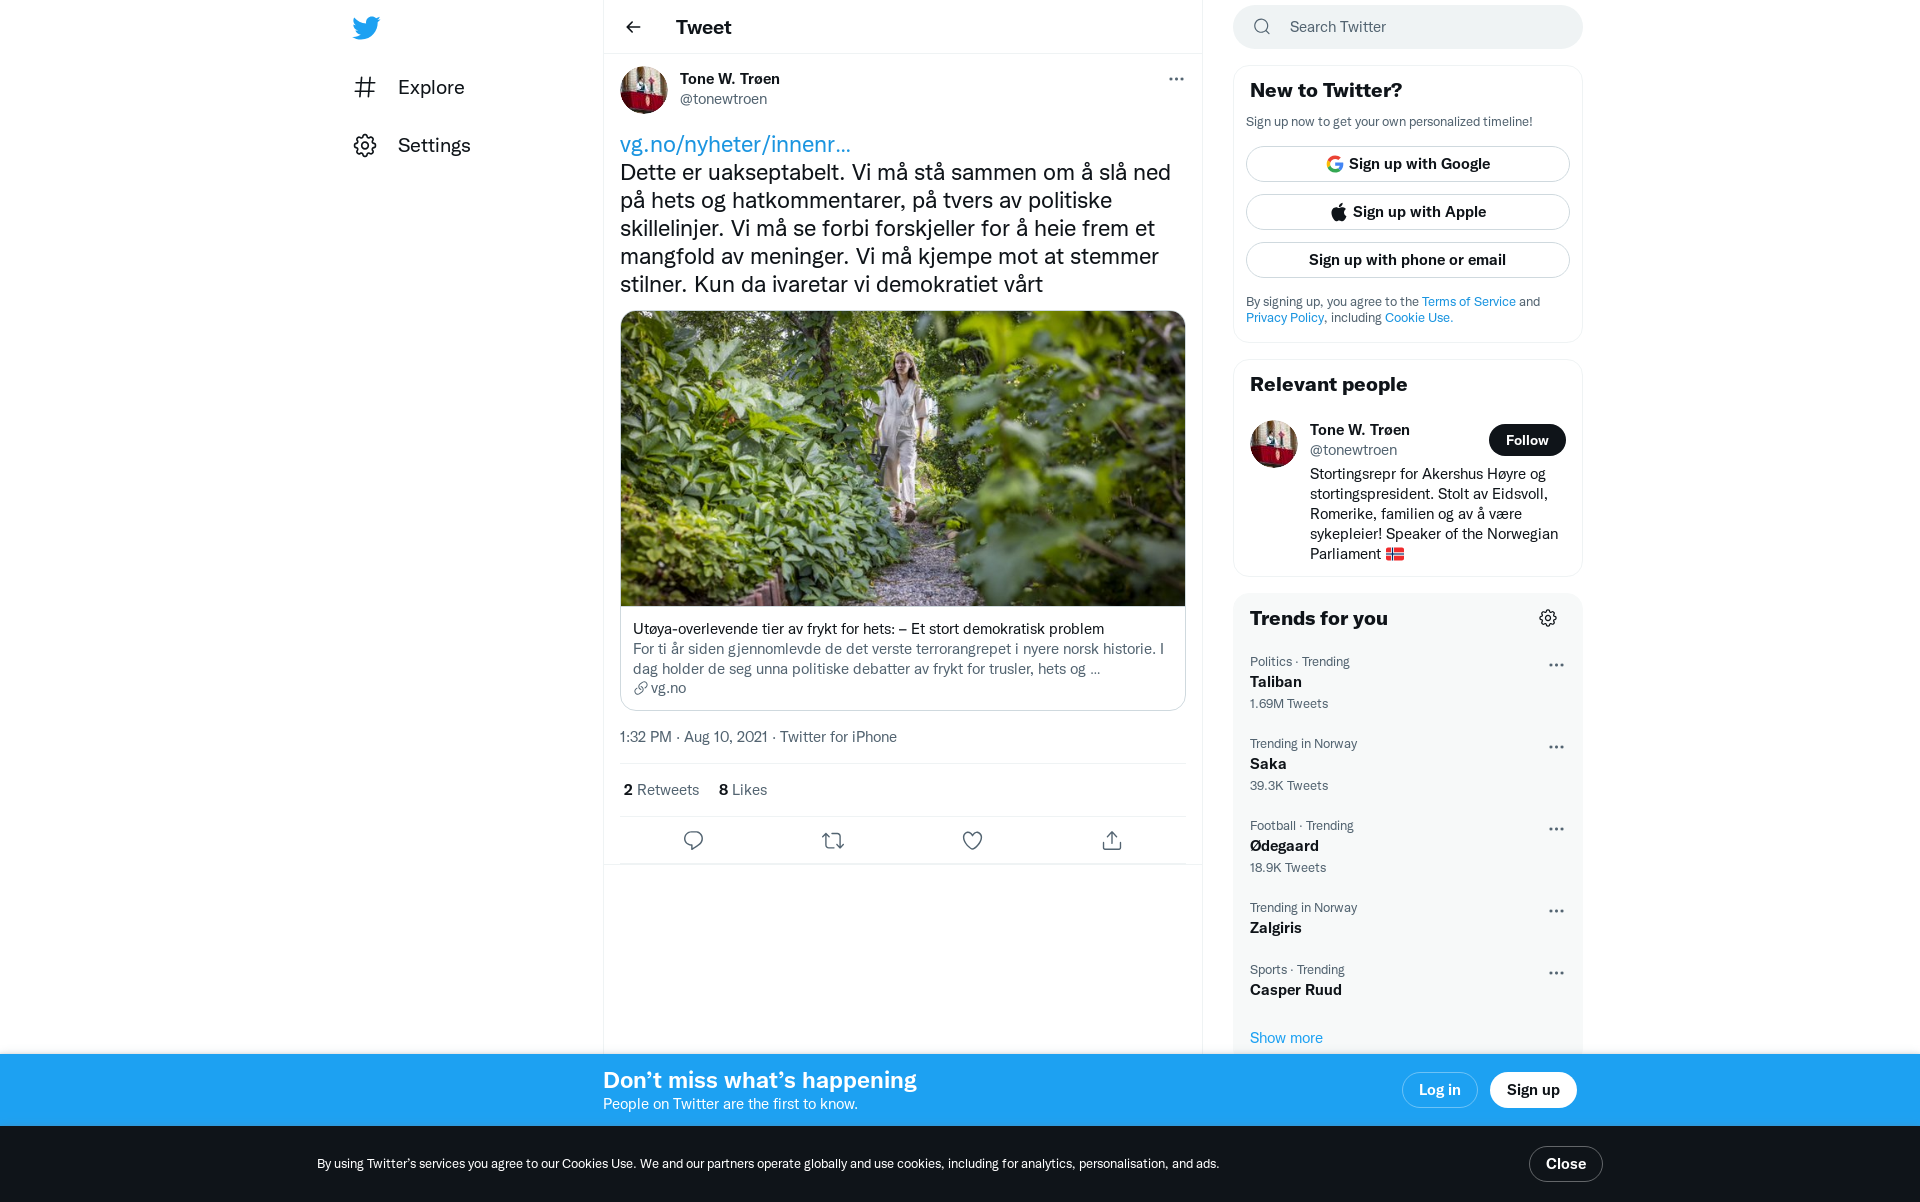
Task: Close the cookie notice banner
Action: click(x=1565, y=1164)
